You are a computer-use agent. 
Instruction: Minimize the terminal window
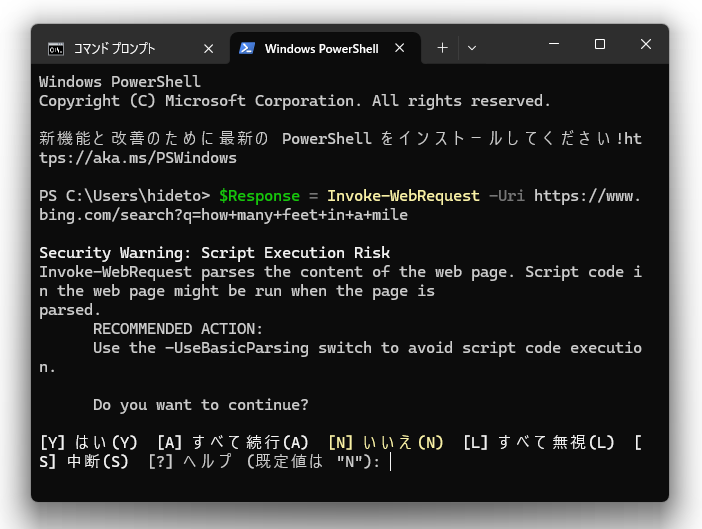(554, 44)
